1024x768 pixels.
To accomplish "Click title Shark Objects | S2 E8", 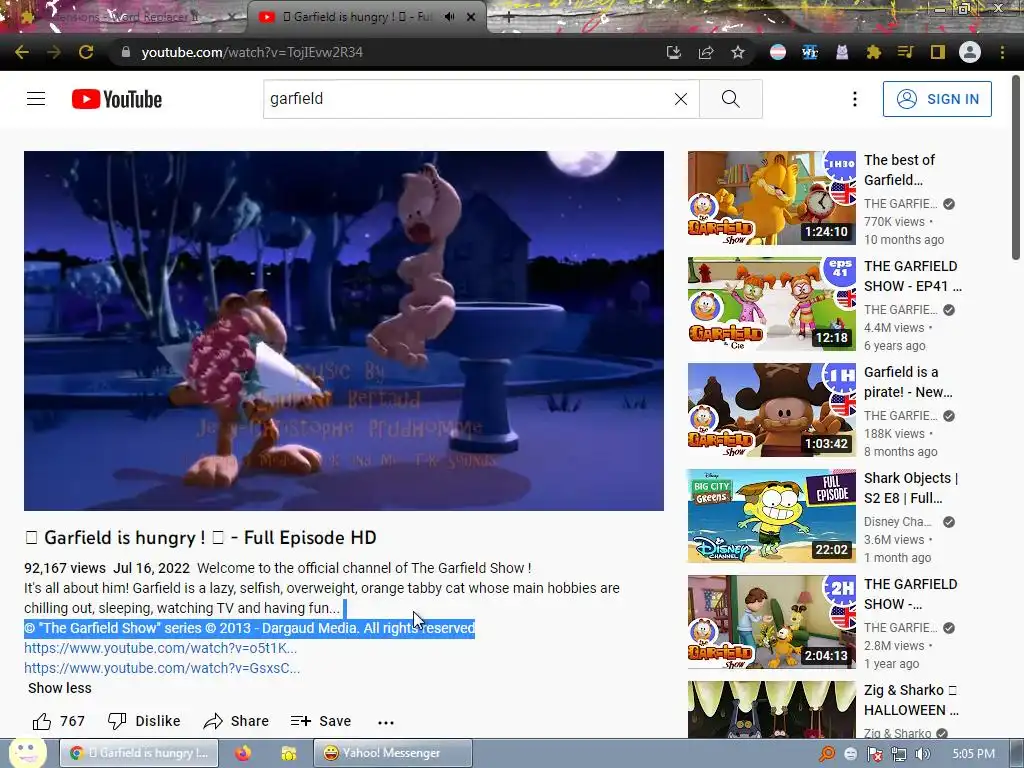I will [911, 488].
